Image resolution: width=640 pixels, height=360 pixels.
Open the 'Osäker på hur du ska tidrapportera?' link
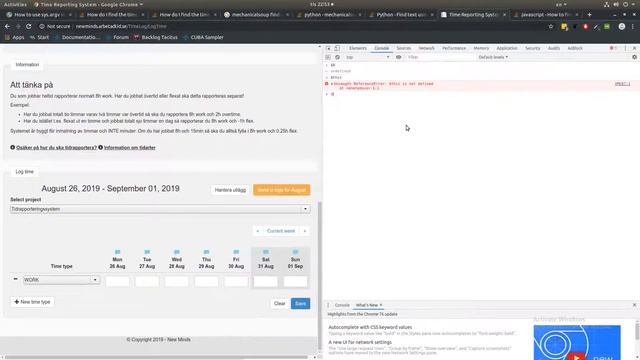click(x=56, y=147)
